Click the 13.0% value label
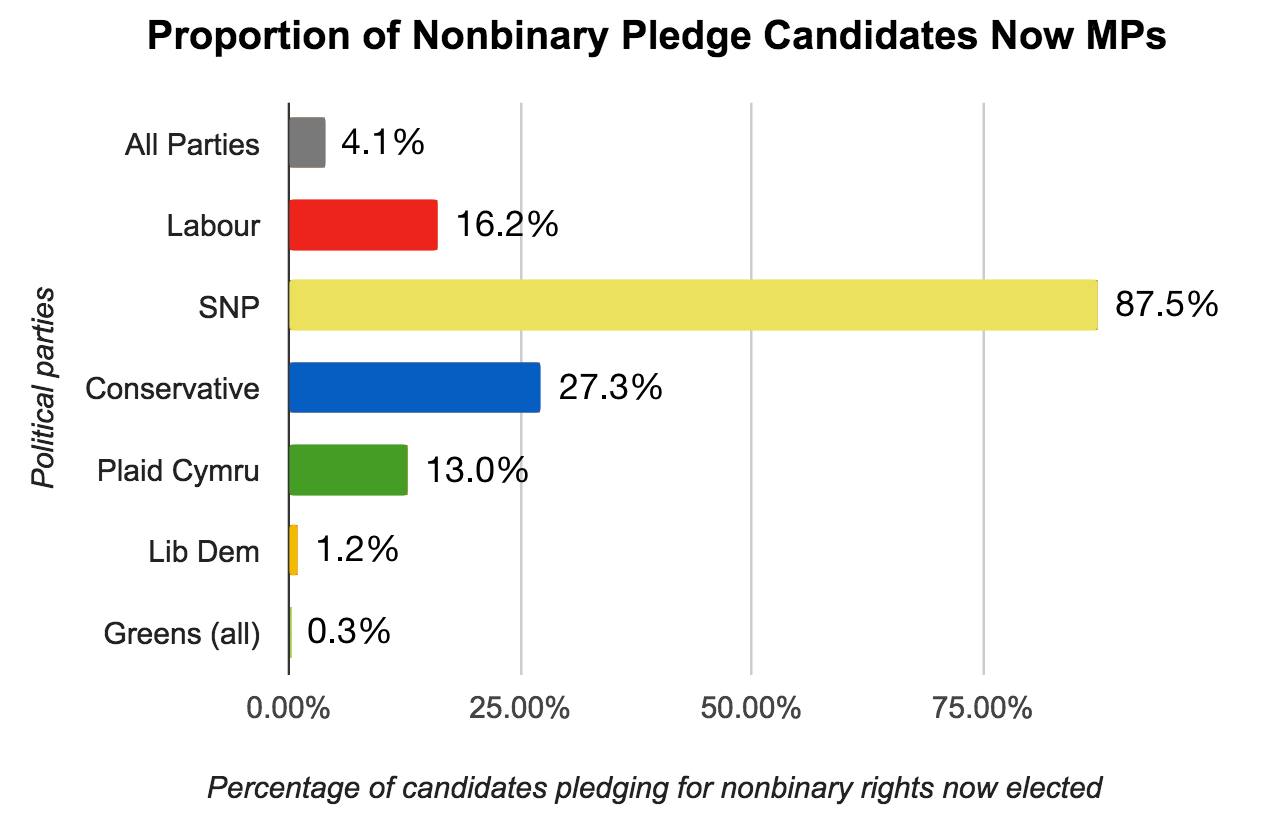The width and height of the screenshot is (1263, 833). (x=477, y=469)
